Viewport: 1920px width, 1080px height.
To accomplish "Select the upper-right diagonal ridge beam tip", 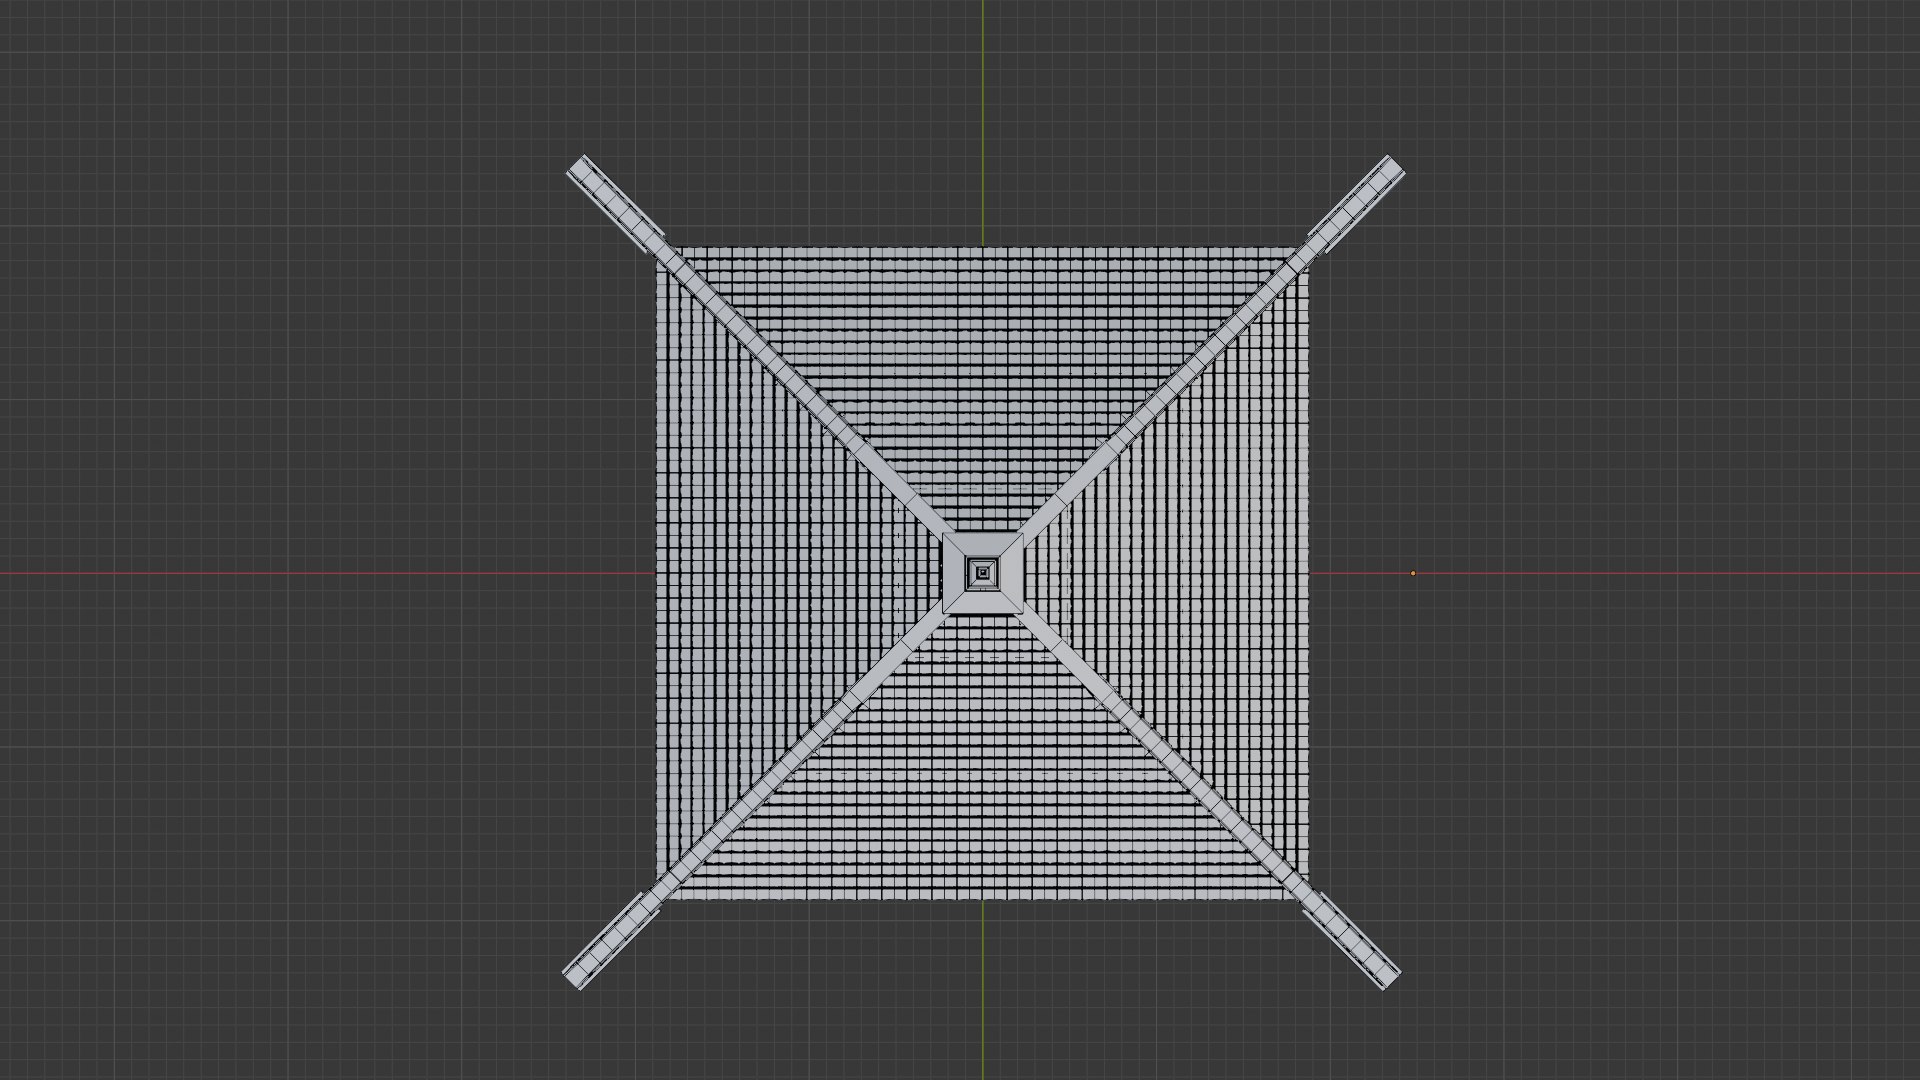I will click(1390, 169).
